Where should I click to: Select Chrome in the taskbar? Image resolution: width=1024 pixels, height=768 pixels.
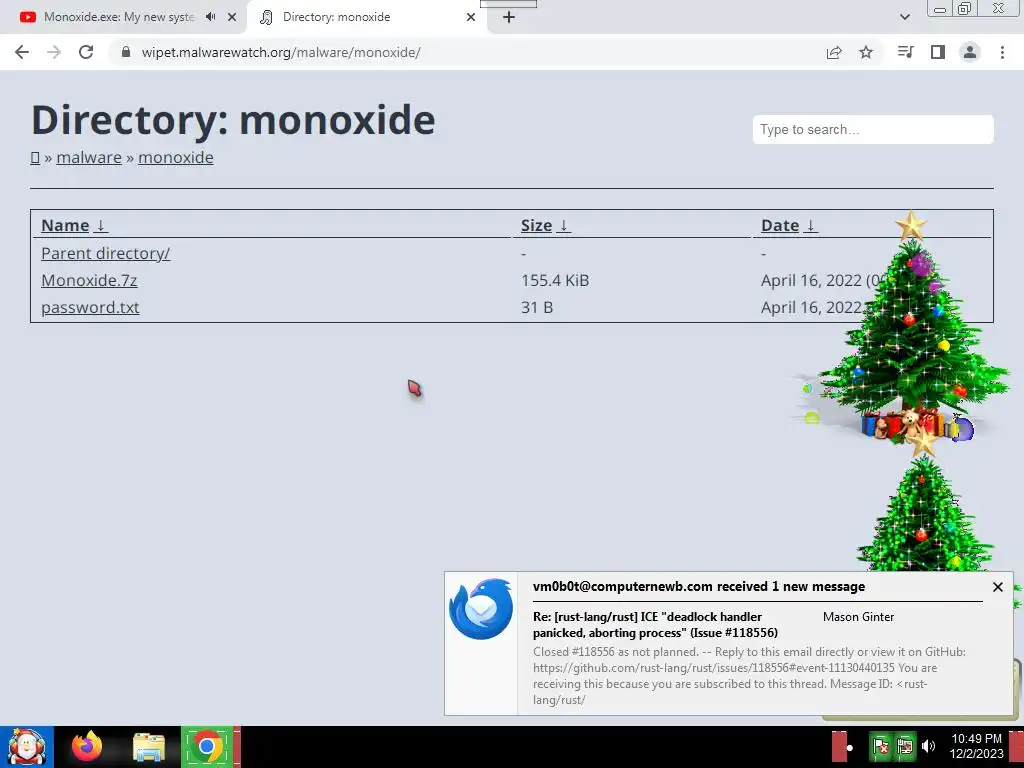tap(207, 746)
